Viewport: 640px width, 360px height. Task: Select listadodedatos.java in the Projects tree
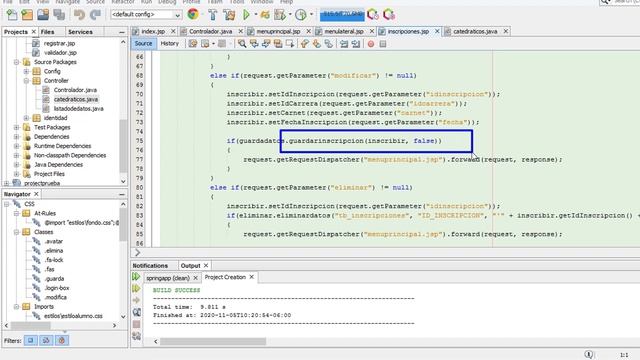coord(78,109)
